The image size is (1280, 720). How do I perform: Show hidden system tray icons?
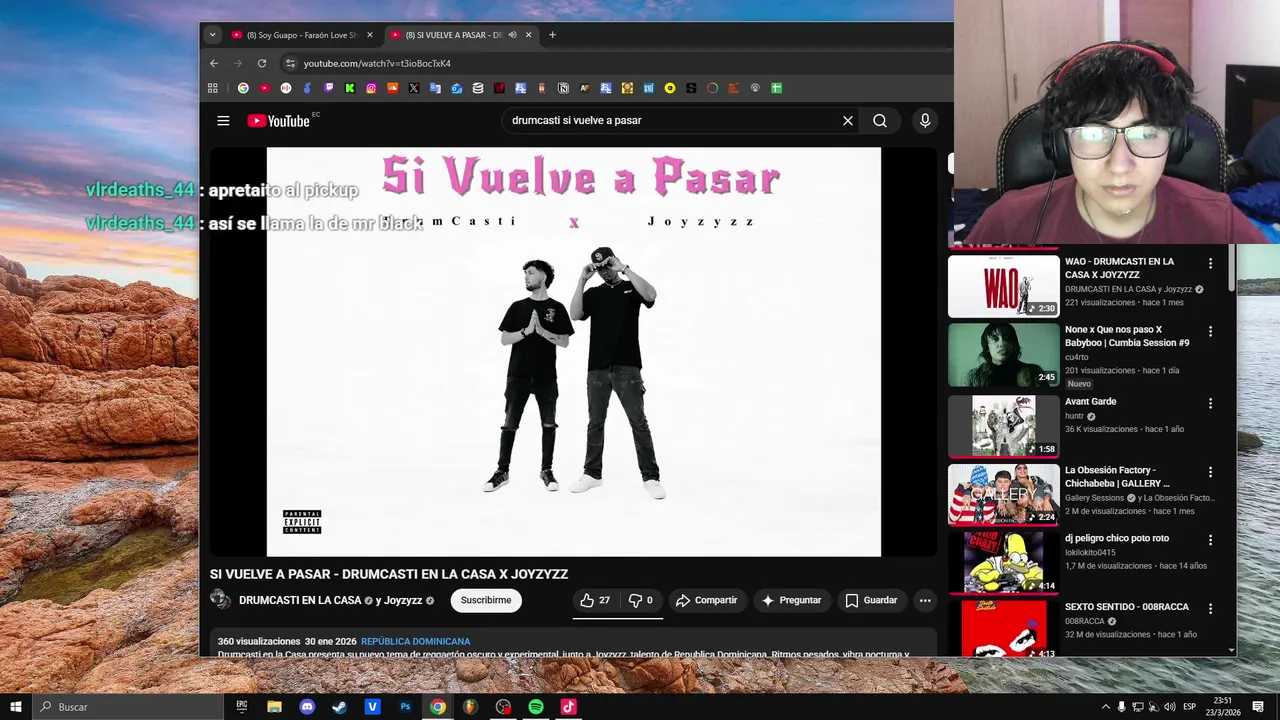pyautogui.click(x=1105, y=707)
